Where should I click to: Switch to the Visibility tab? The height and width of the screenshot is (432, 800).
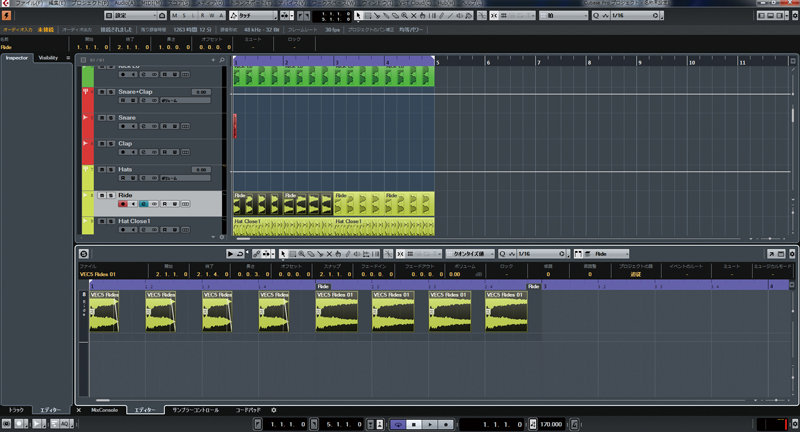click(48, 58)
